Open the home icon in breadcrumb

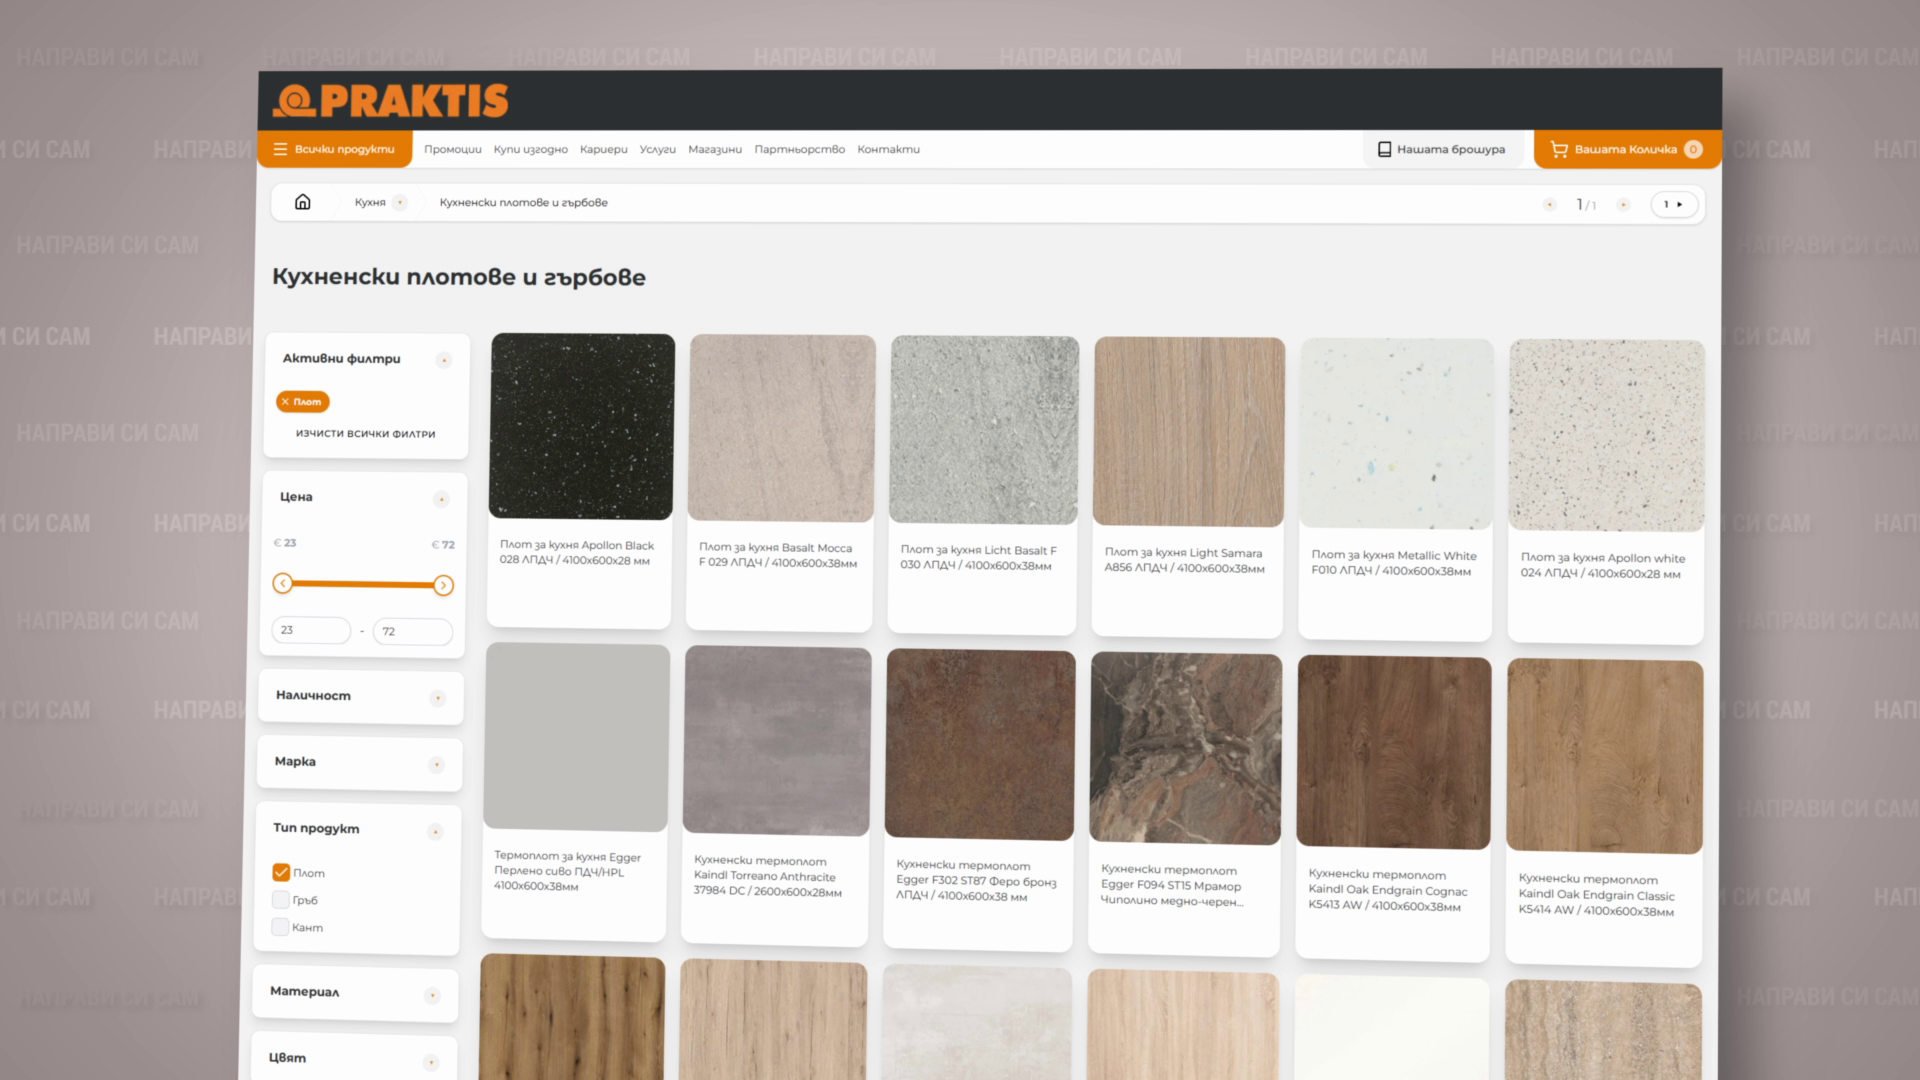[x=302, y=202]
